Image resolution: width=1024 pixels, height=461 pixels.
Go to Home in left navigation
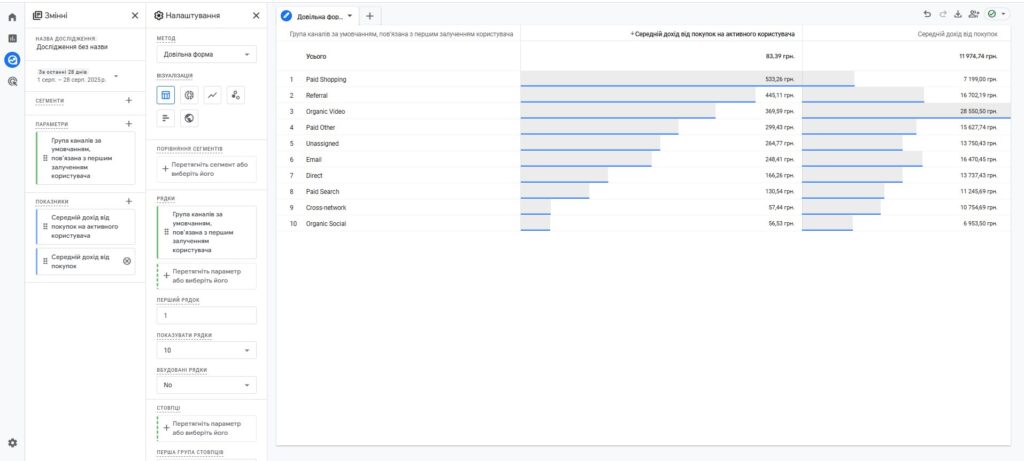[x=12, y=16]
